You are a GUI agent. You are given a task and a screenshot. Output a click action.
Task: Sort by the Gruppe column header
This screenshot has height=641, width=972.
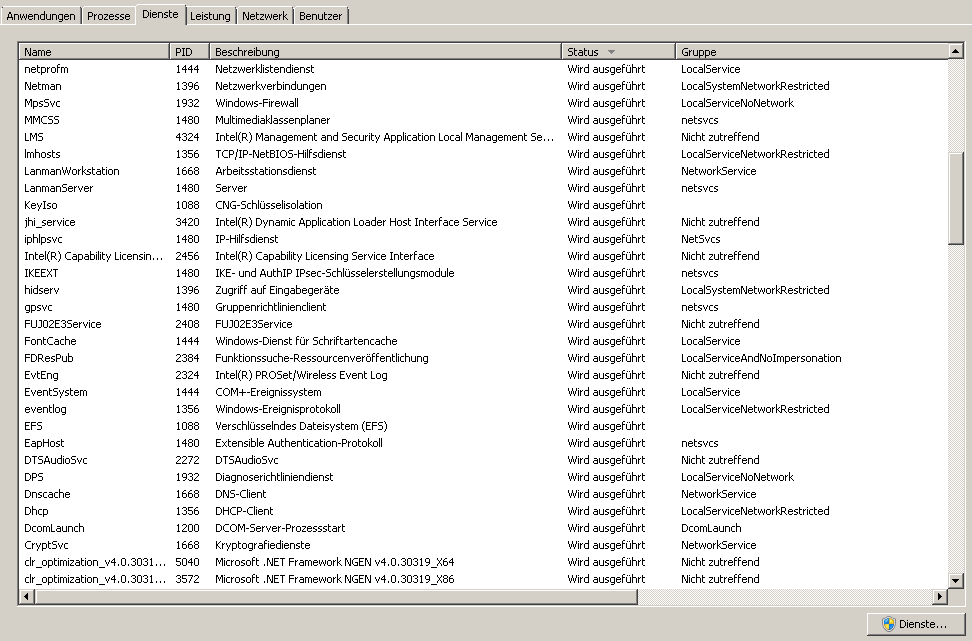[811, 52]
